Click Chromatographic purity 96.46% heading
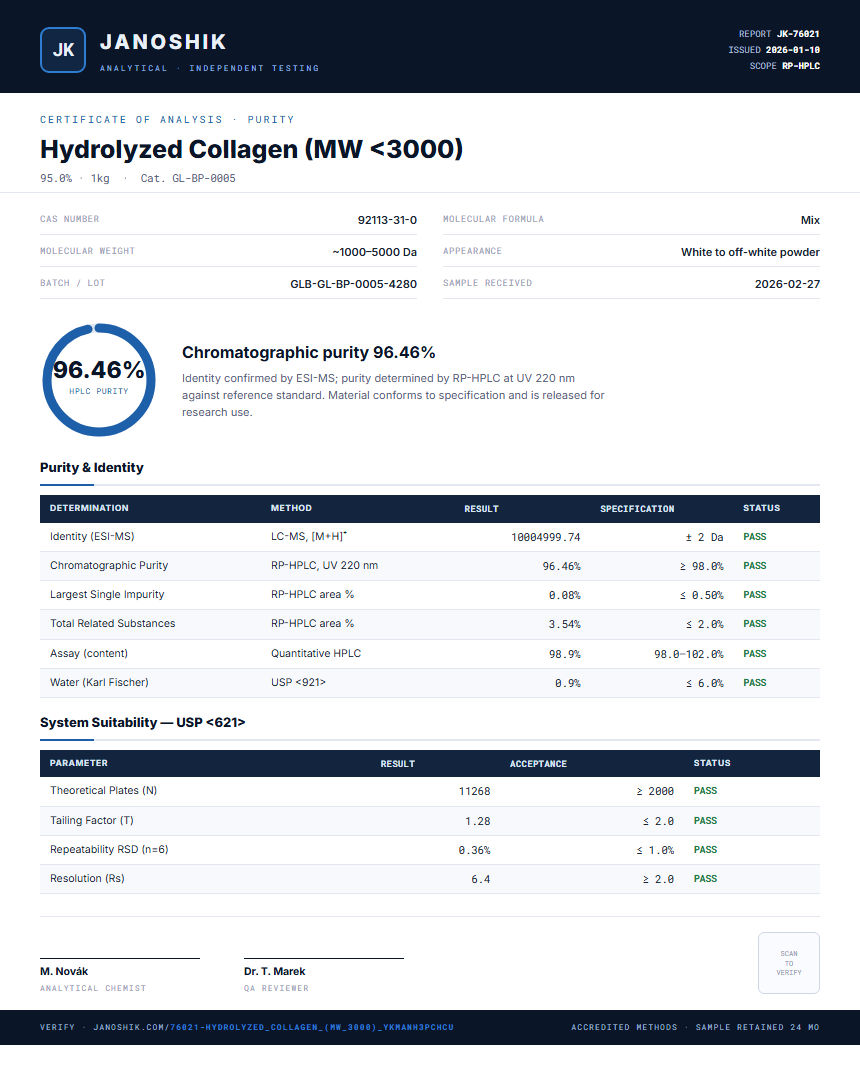860x1073 pixels. pos(309,352)
